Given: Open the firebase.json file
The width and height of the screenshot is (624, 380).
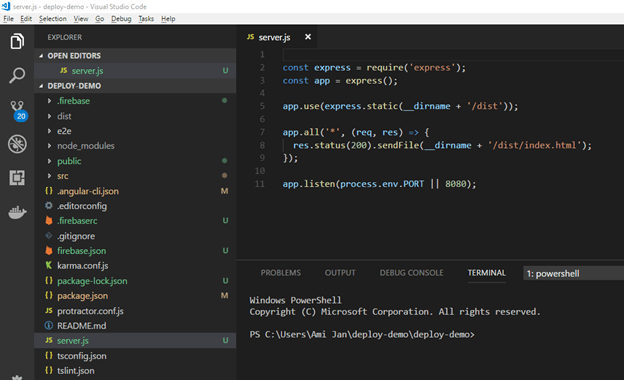Looking at the screenshot, I should 135,251.
